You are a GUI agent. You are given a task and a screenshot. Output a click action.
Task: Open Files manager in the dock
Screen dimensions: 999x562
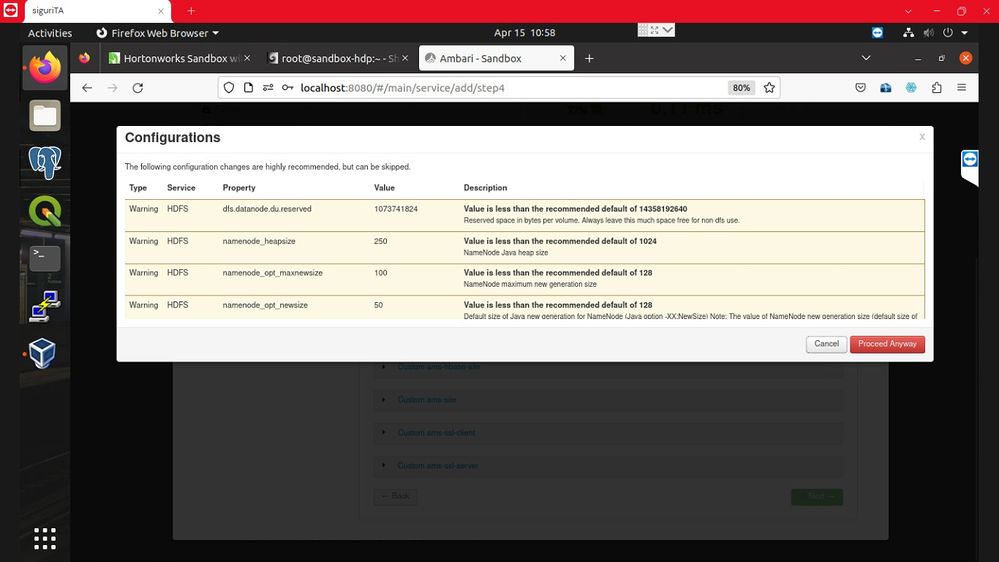click(45, 115)
